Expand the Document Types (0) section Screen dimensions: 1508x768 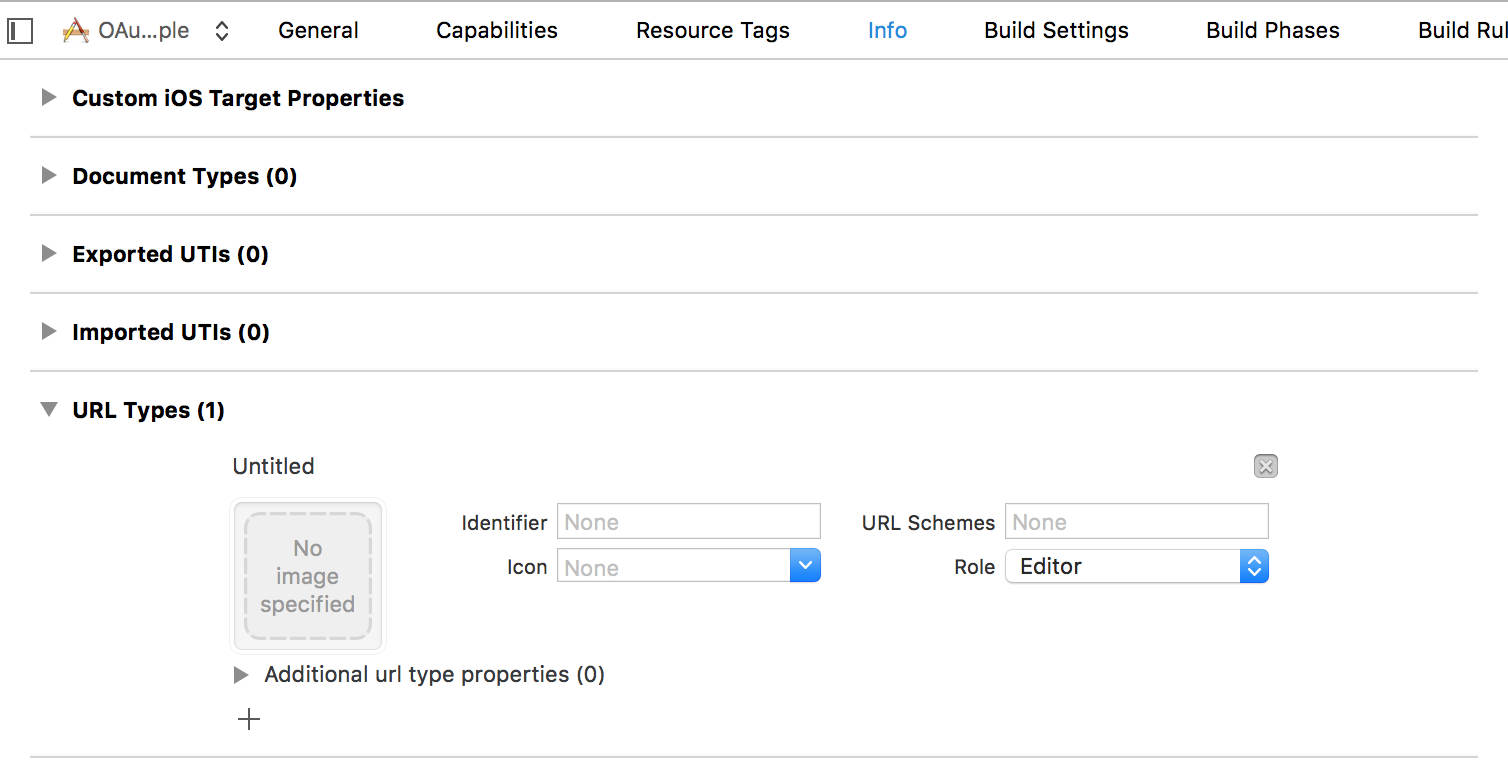[48, 176]
